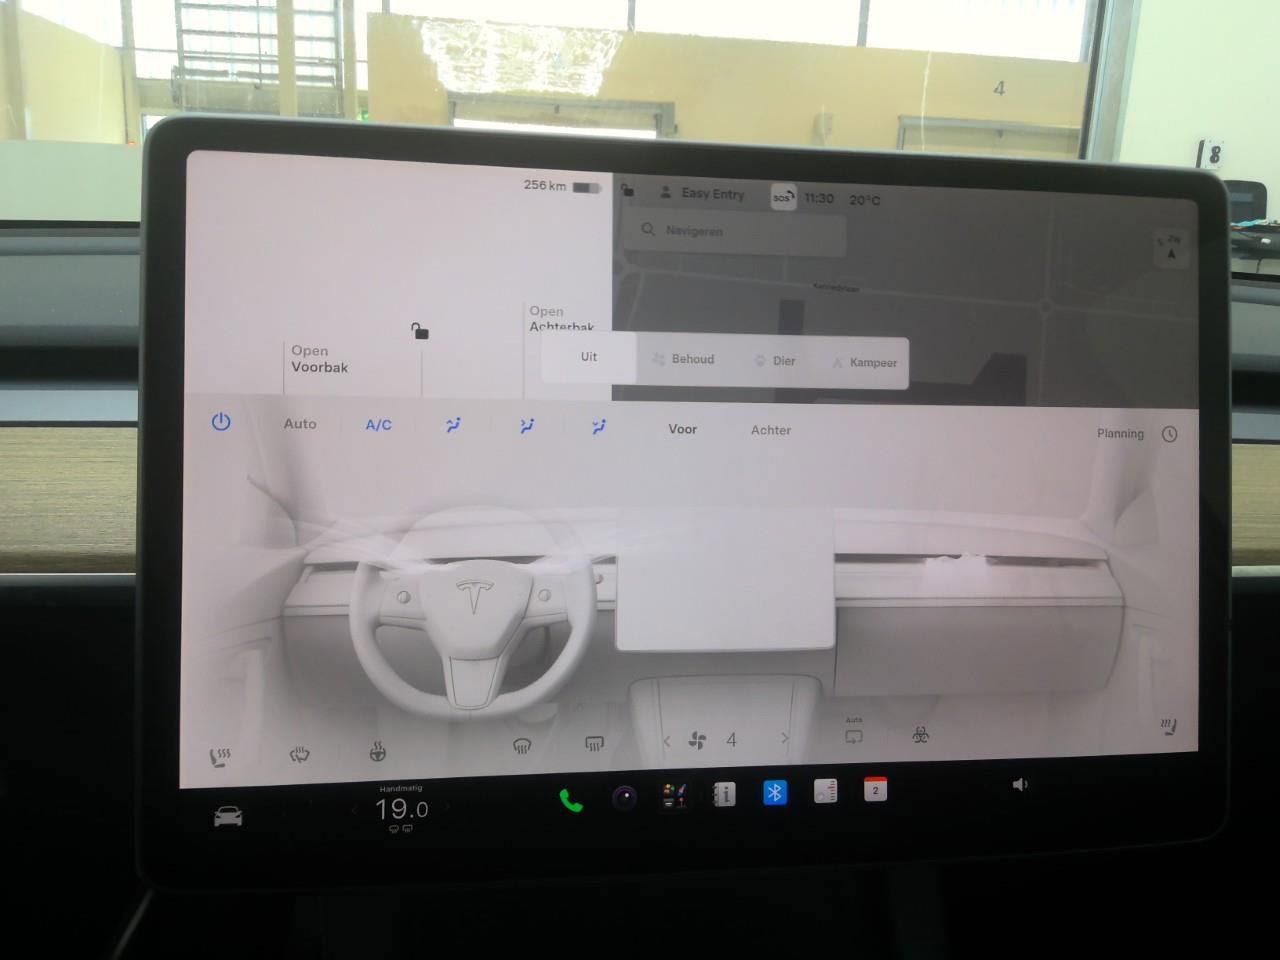Toggle the third airflow direction icon

pos(599,427)
